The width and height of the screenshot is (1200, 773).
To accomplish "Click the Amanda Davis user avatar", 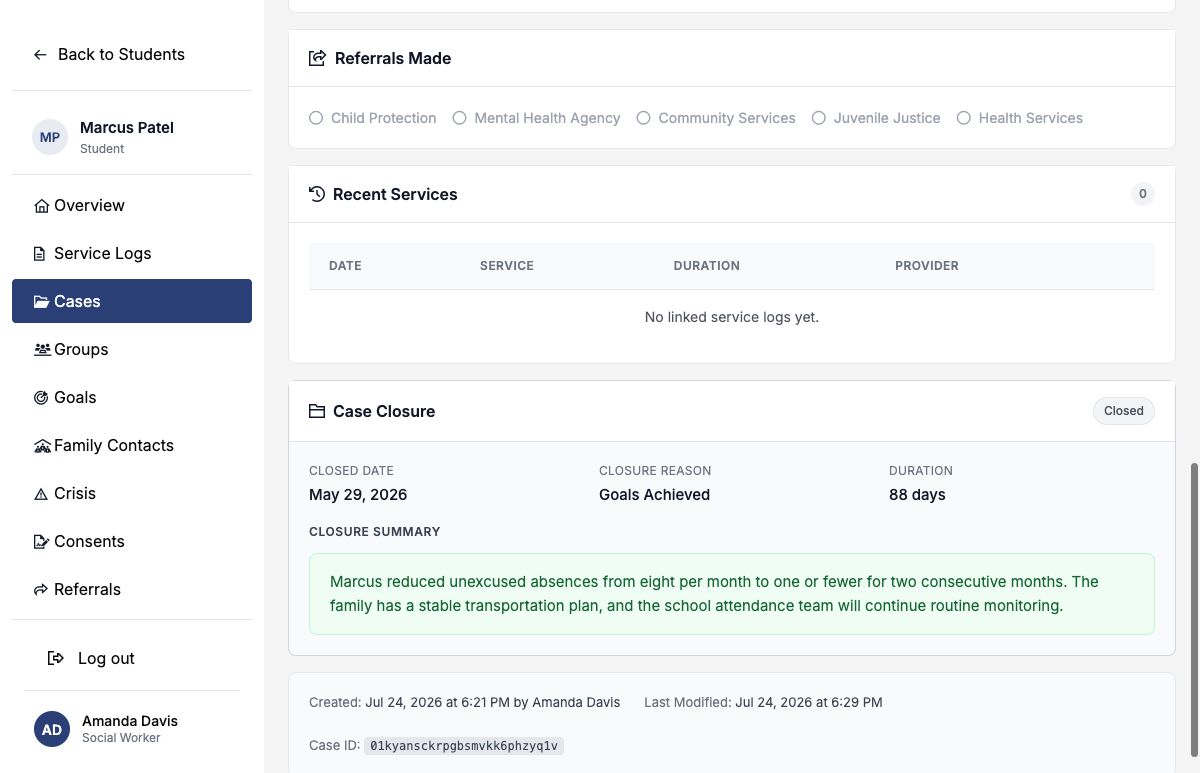I will point(52,730).
